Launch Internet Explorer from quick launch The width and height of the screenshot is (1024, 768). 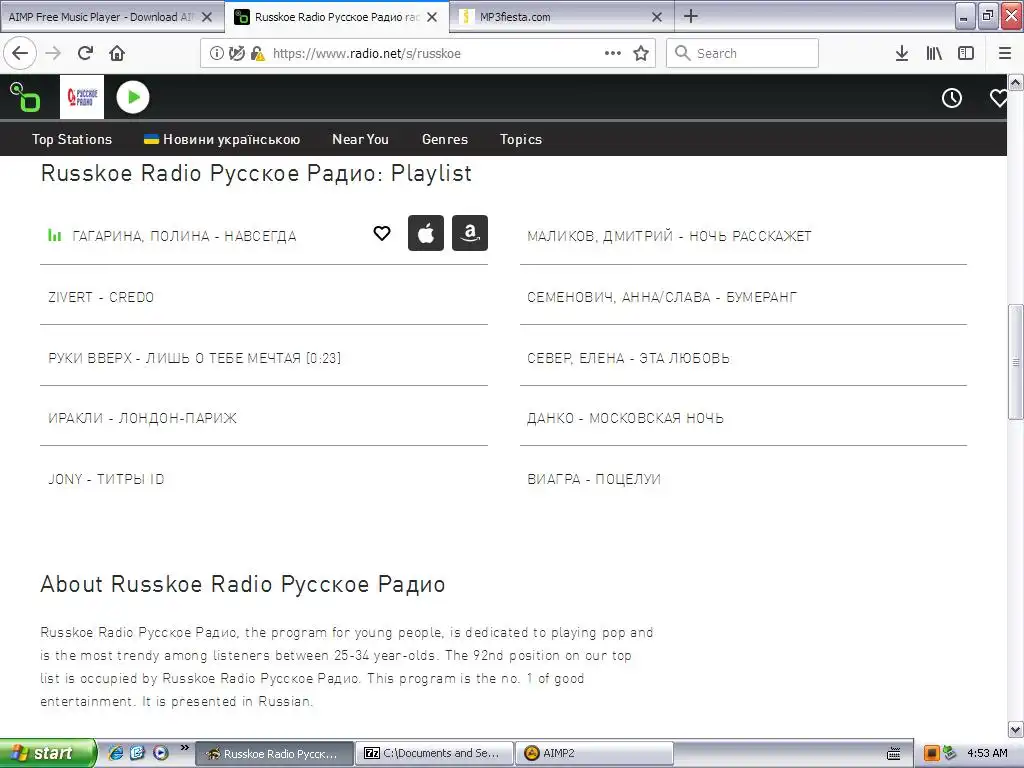116,753
